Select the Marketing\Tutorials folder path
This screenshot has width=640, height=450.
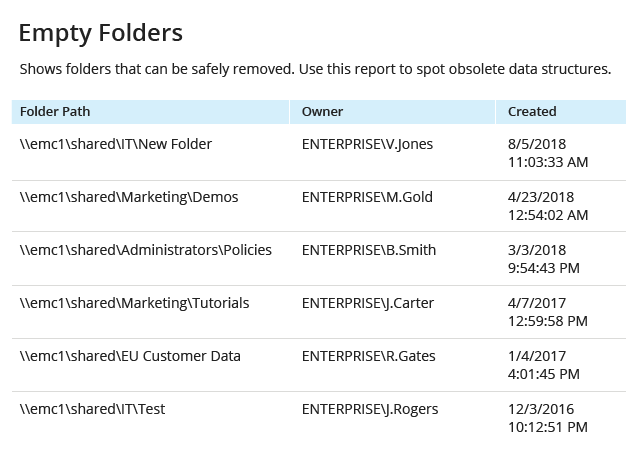(134, 303)
